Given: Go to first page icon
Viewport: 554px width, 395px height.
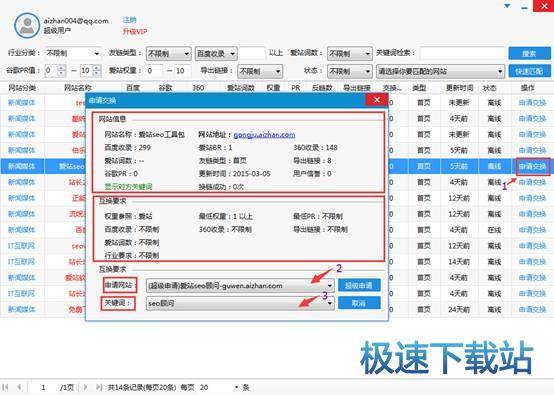Looking at the screenshot, I should tap(5, 387).
